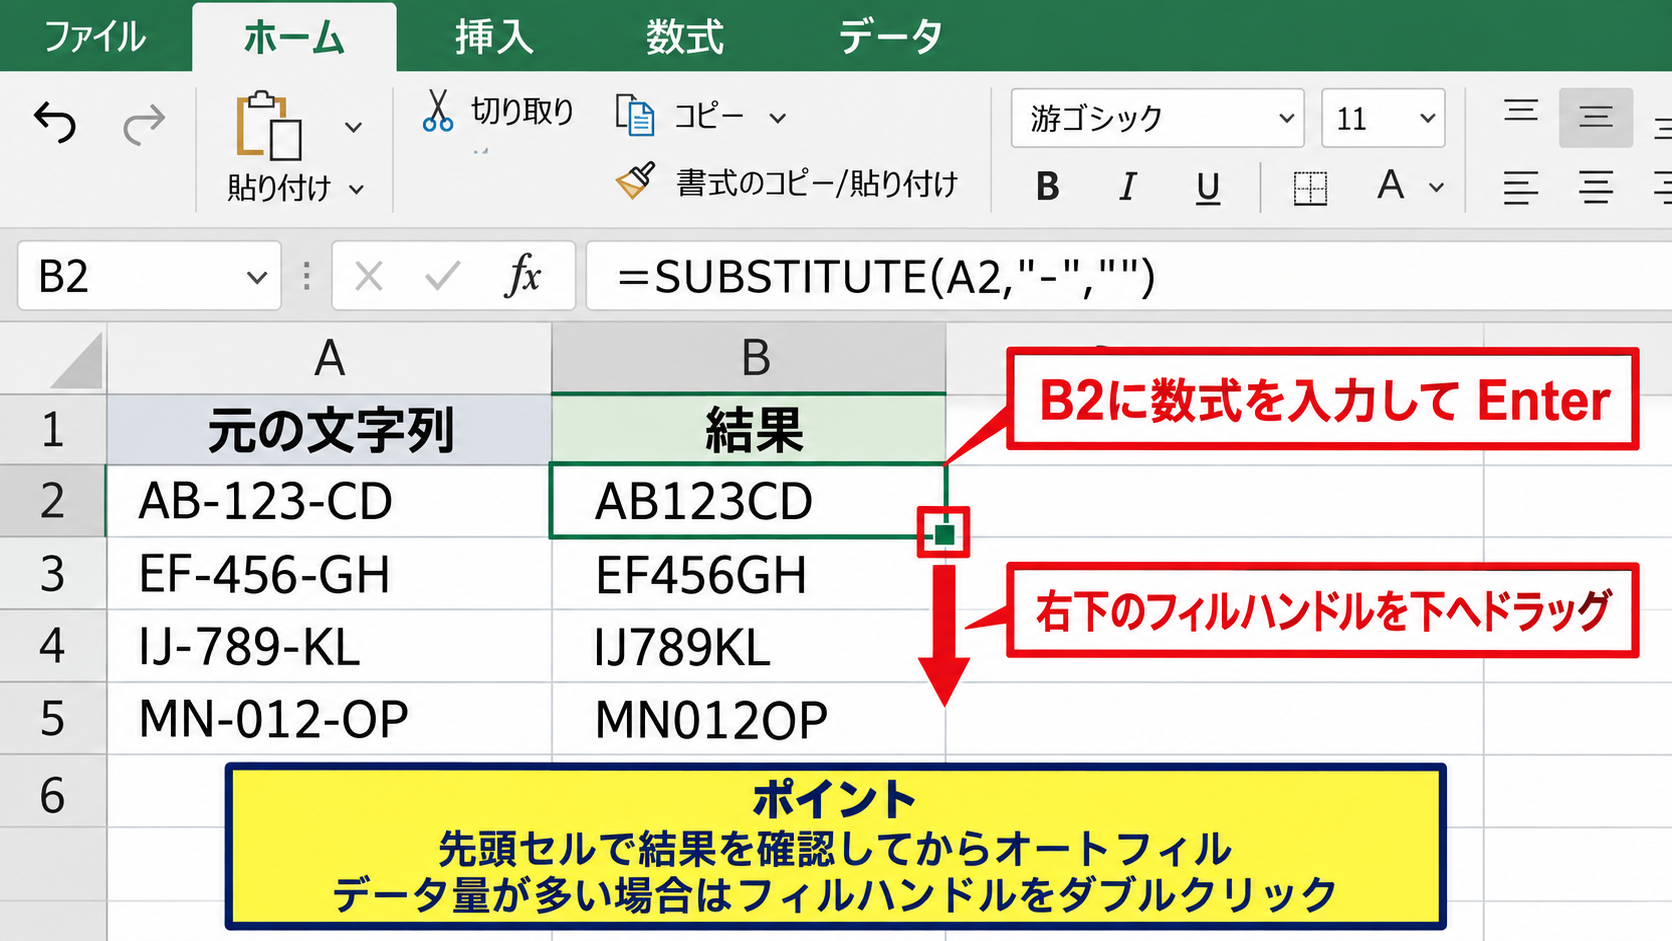Open the データ tab
Viewport: 1672px width, 941px height.
click(x=890, y=37)
